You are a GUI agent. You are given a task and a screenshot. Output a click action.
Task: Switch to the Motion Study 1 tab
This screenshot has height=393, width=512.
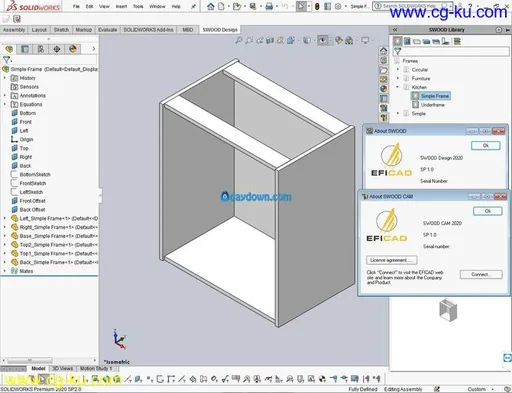pyautogui.click(x=96, y=369)
